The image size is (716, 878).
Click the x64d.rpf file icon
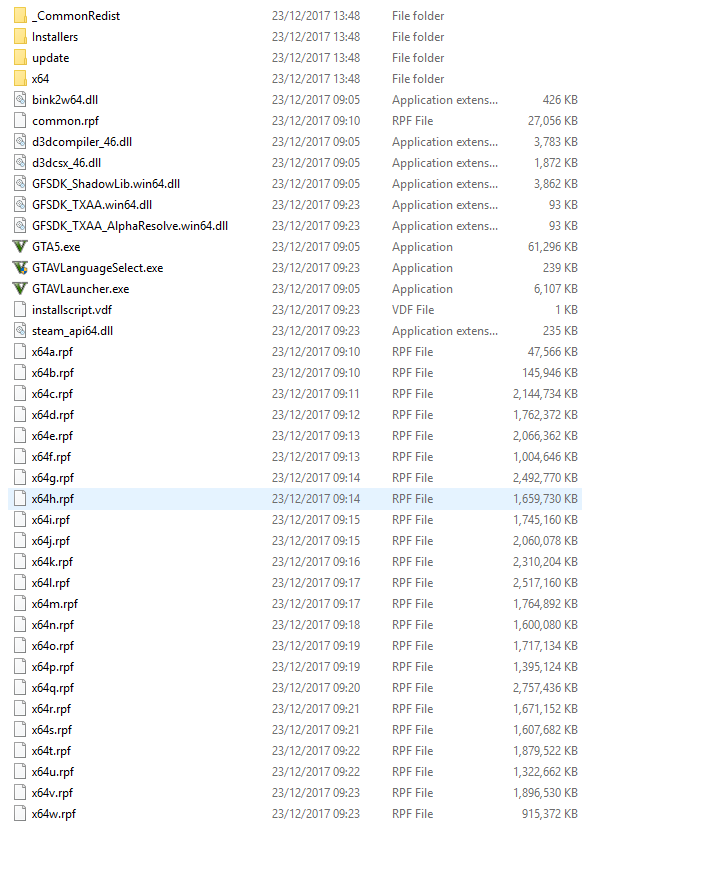(20, 415)
